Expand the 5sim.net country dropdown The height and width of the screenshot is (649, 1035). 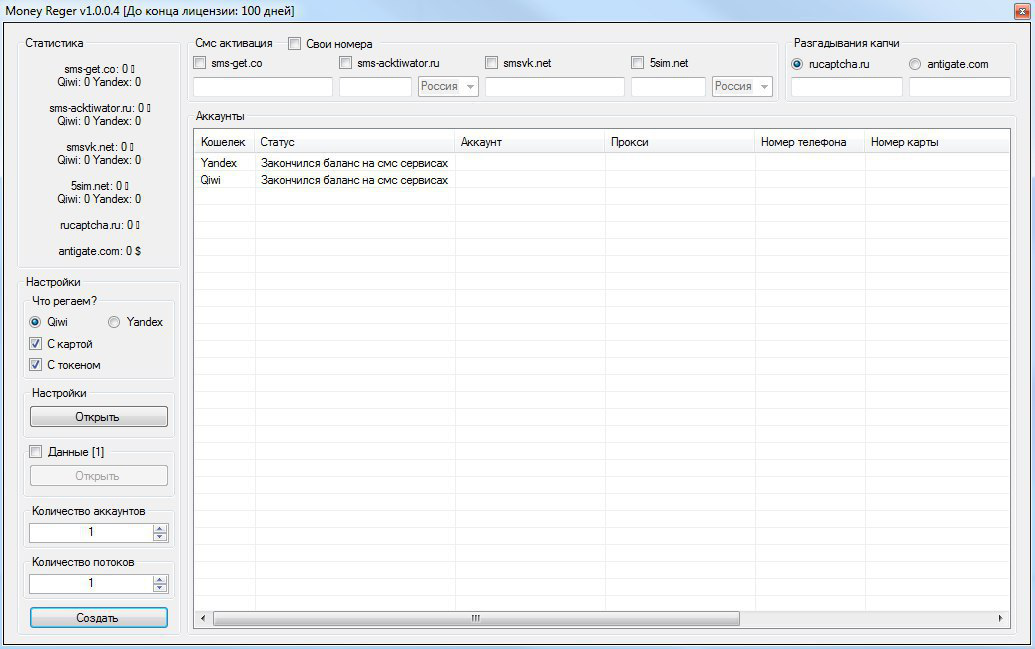tap(742, 87)
